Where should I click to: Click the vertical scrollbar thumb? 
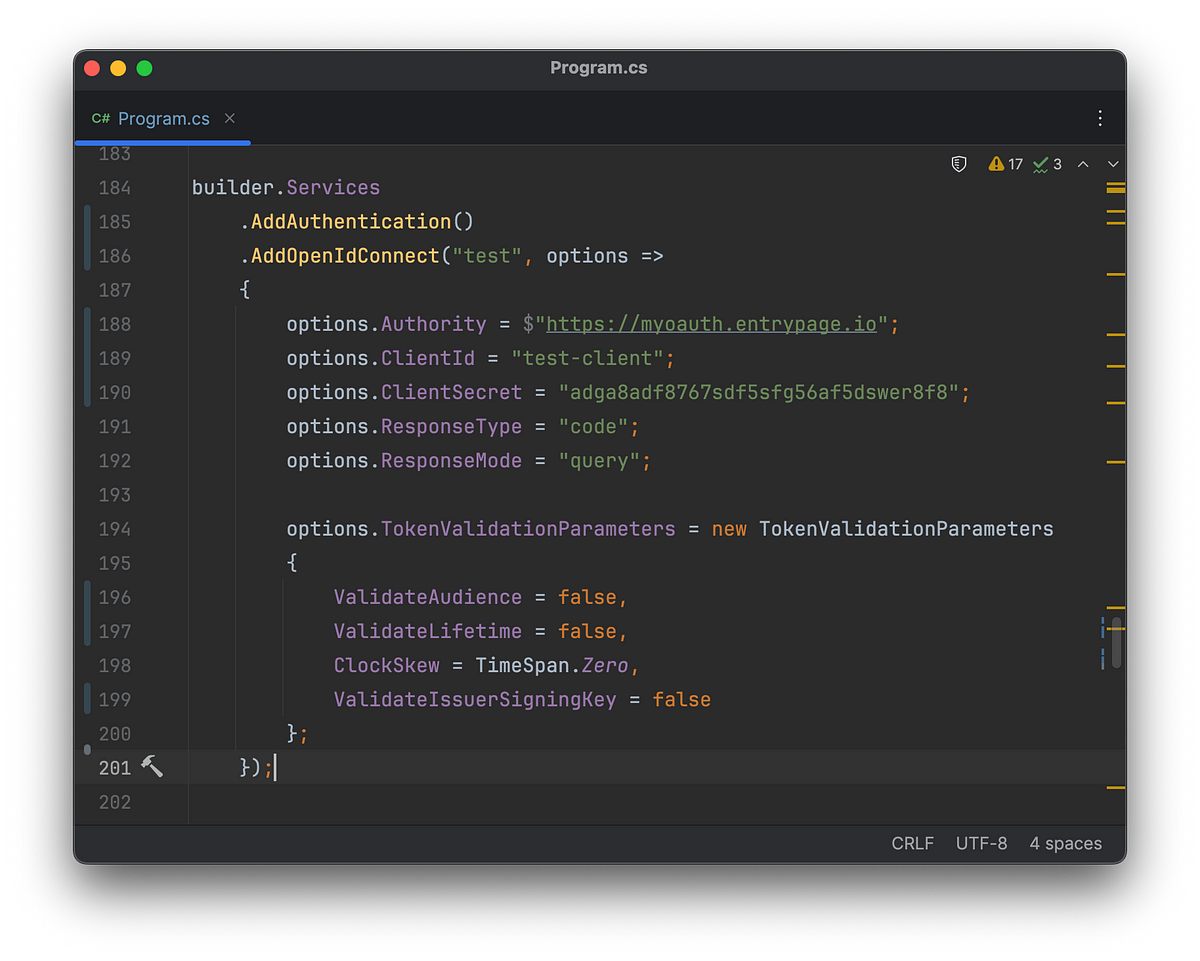[x=1116, y=642]
